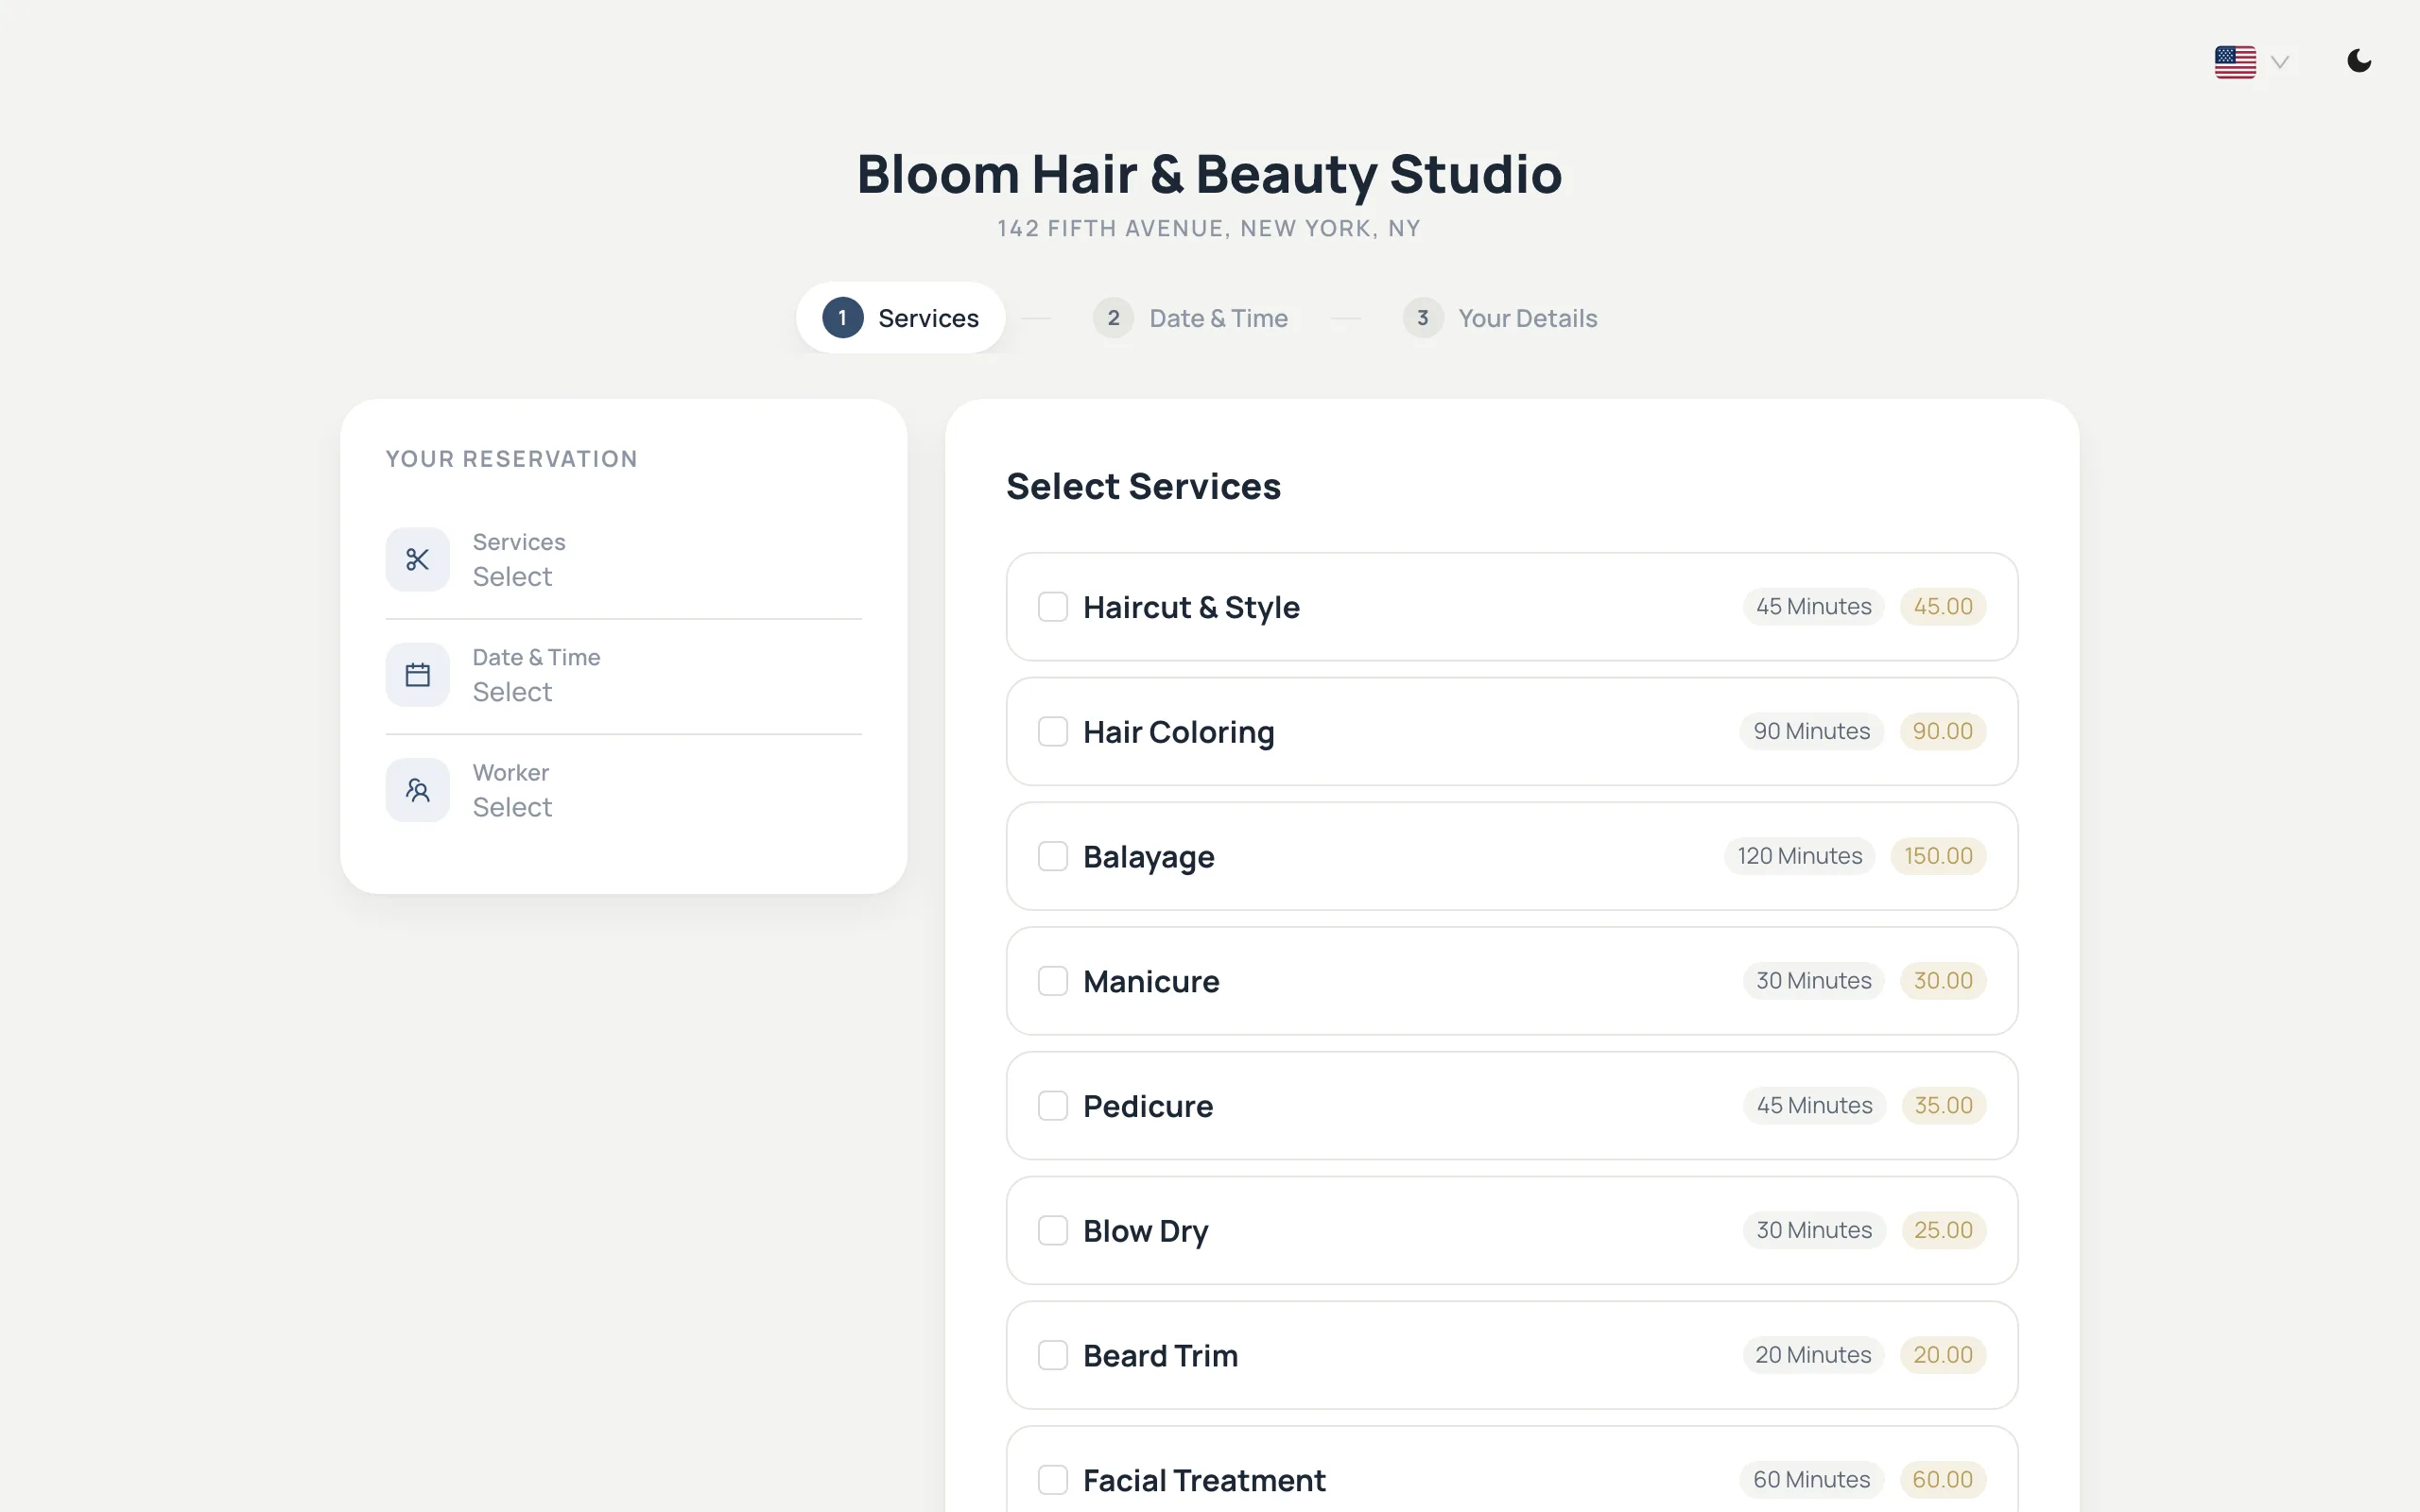Tick the Balayage checkbox
2420x1512 pixels.
pos(1053,856)
